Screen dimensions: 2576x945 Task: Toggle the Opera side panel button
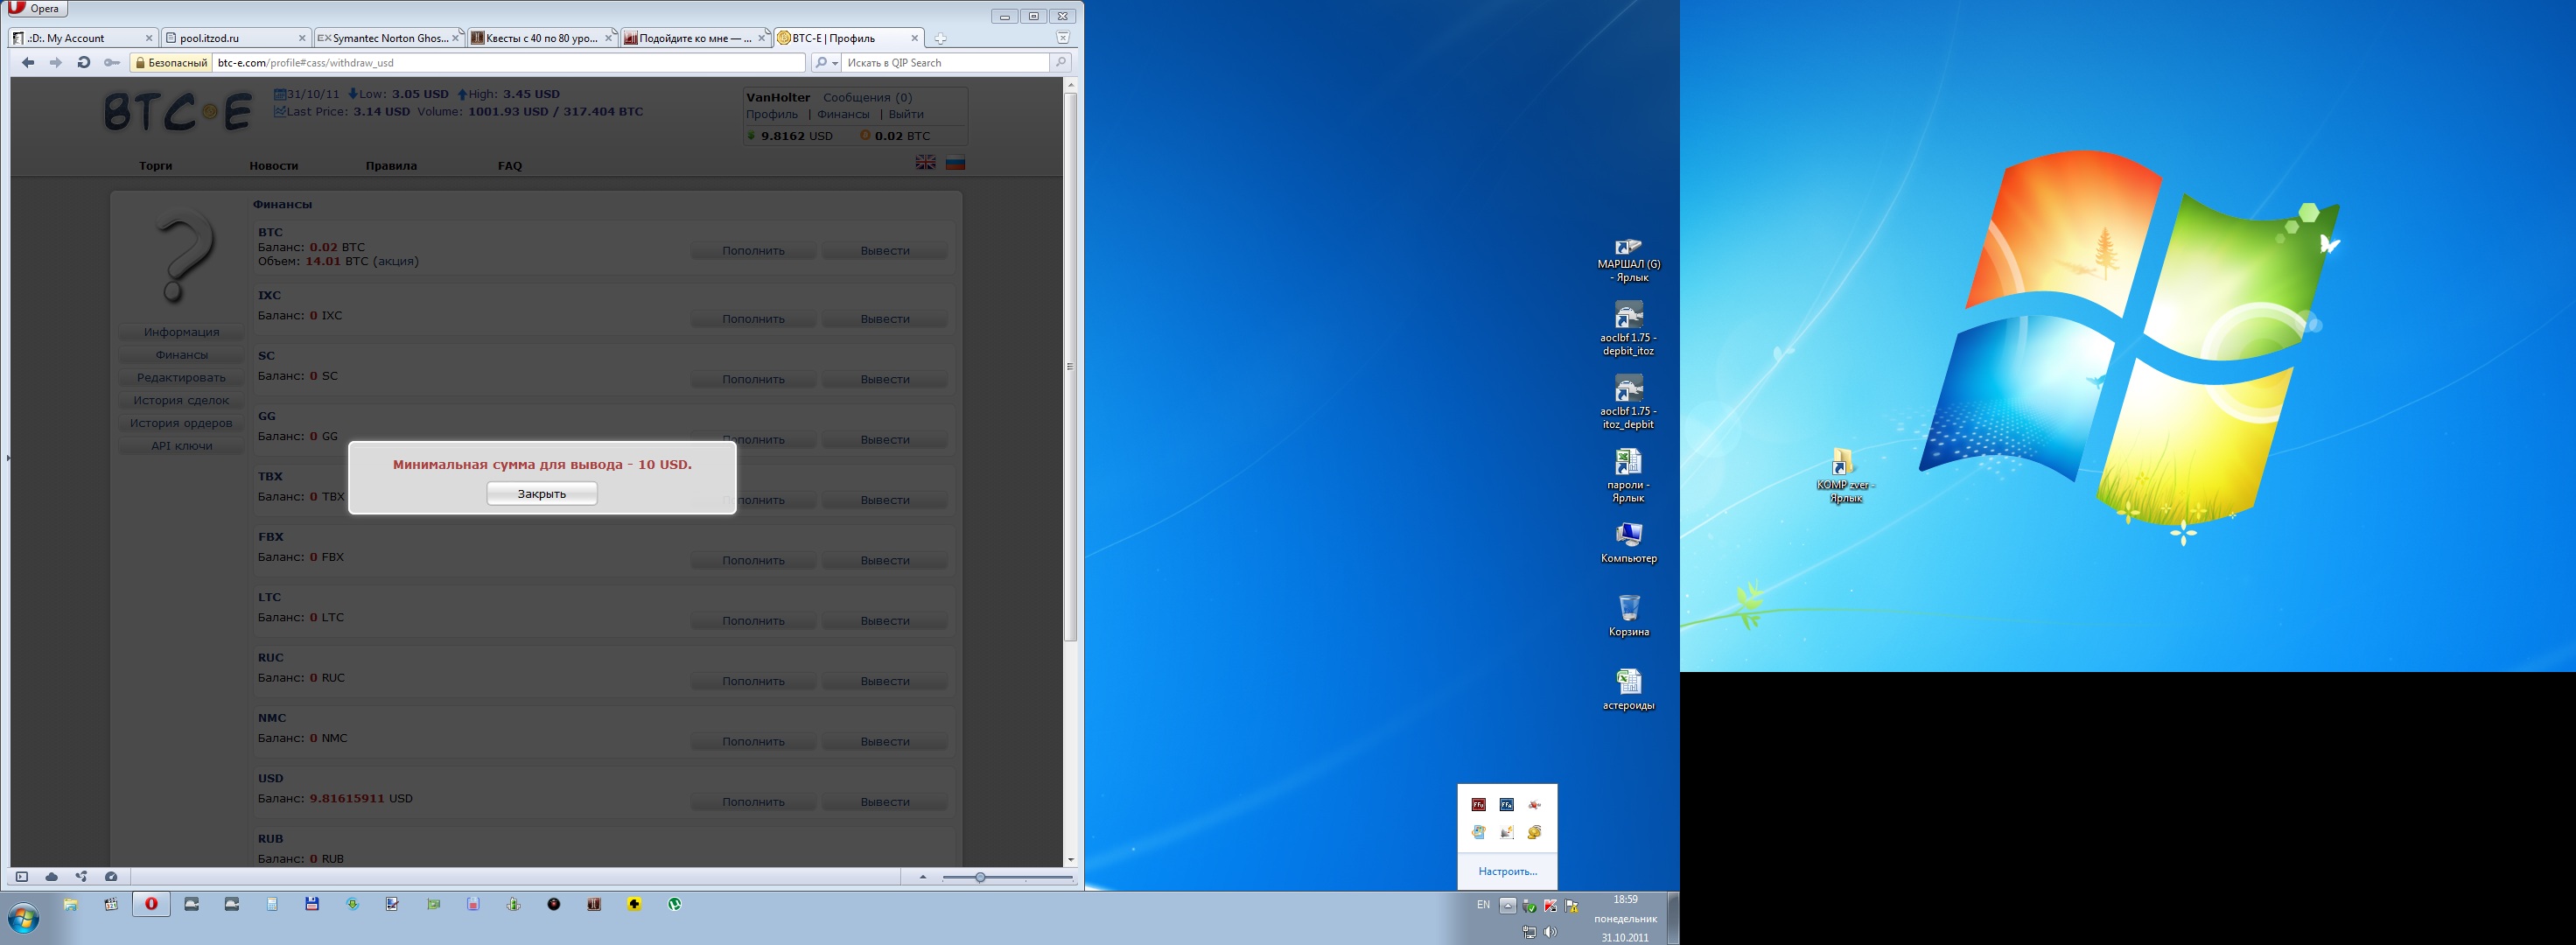tap(22, 877)
